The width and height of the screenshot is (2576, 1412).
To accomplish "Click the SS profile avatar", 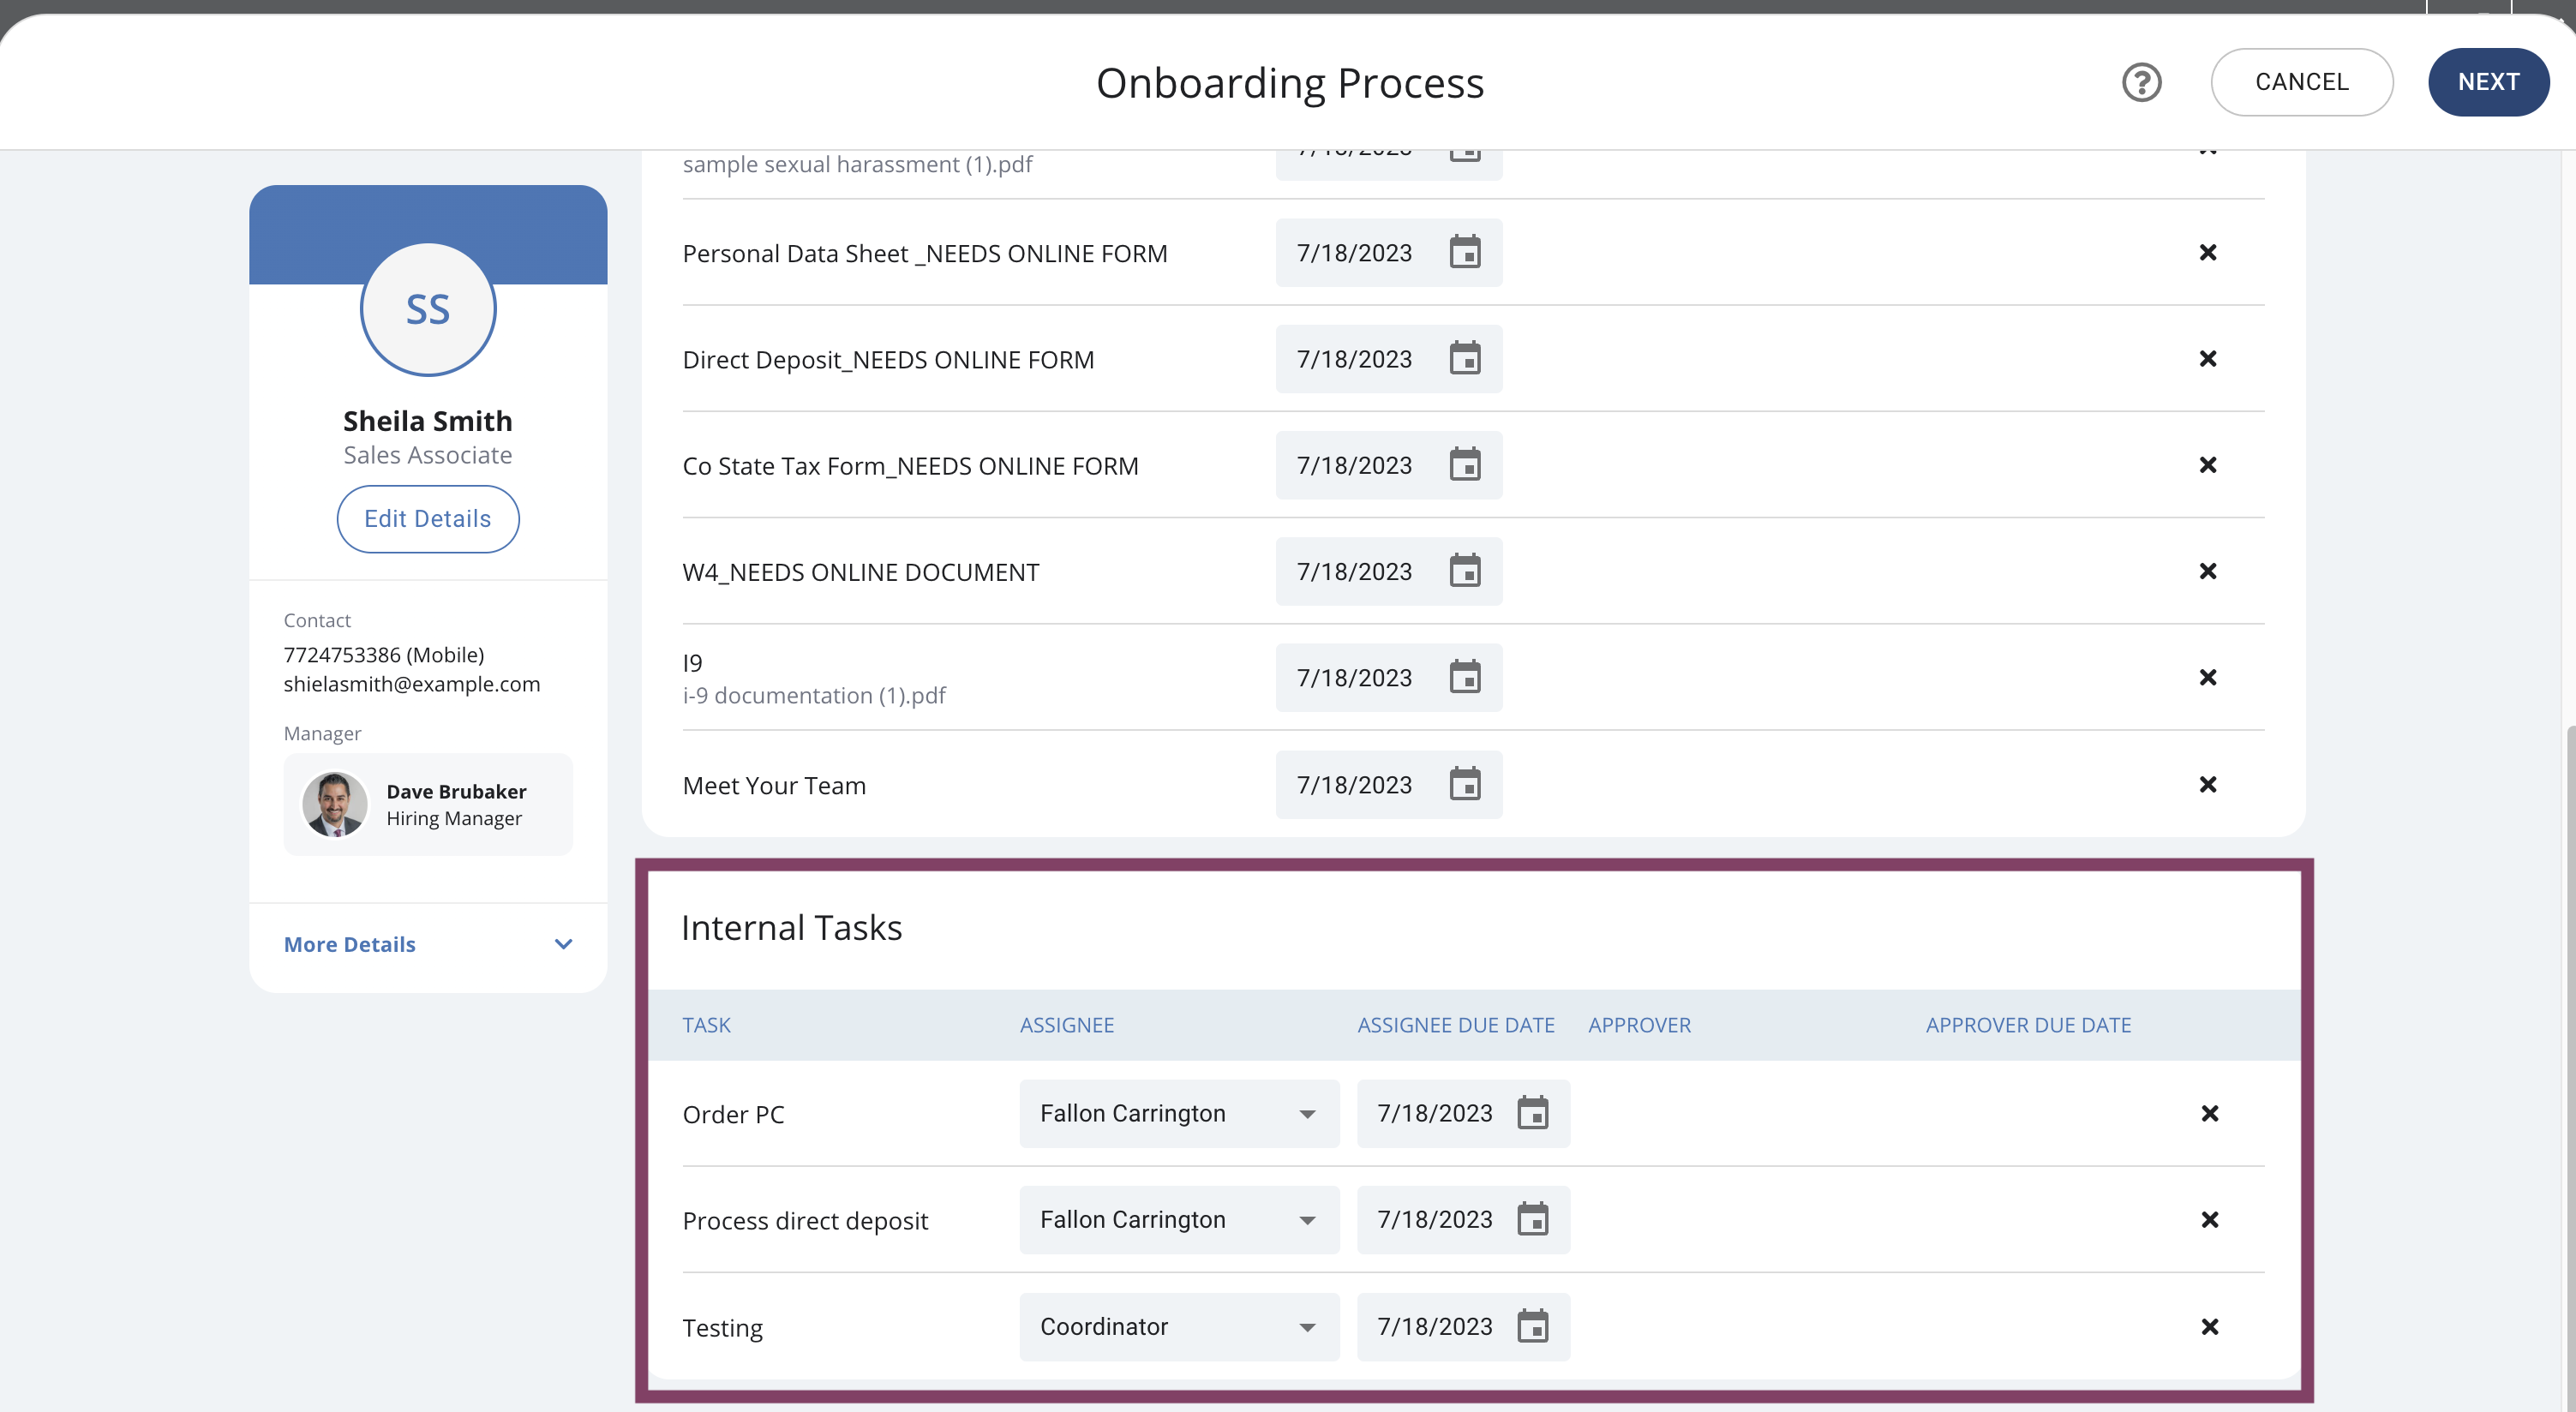I will pyautogui.click(x=428, y=310).
